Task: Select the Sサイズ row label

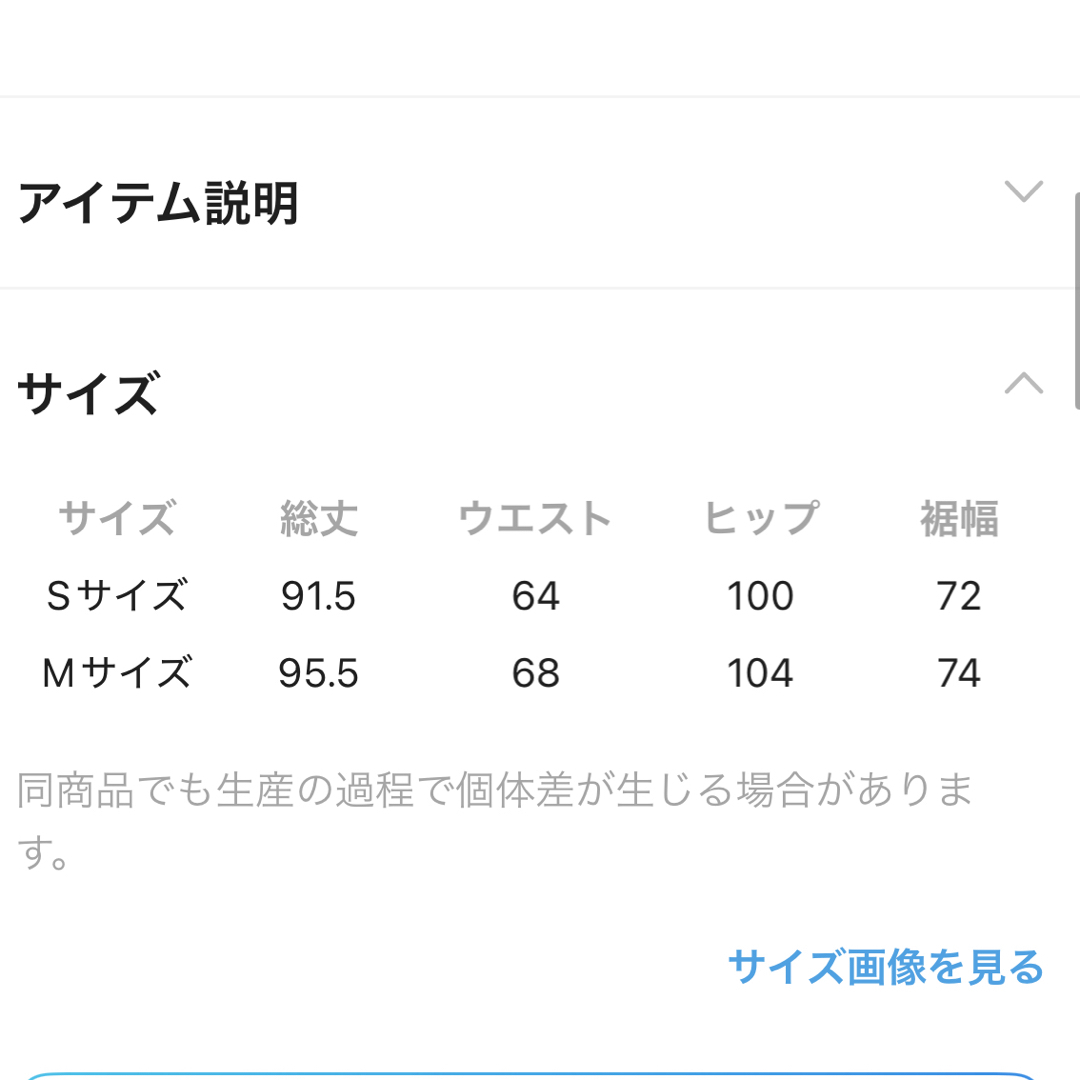Action: (116, 595)
